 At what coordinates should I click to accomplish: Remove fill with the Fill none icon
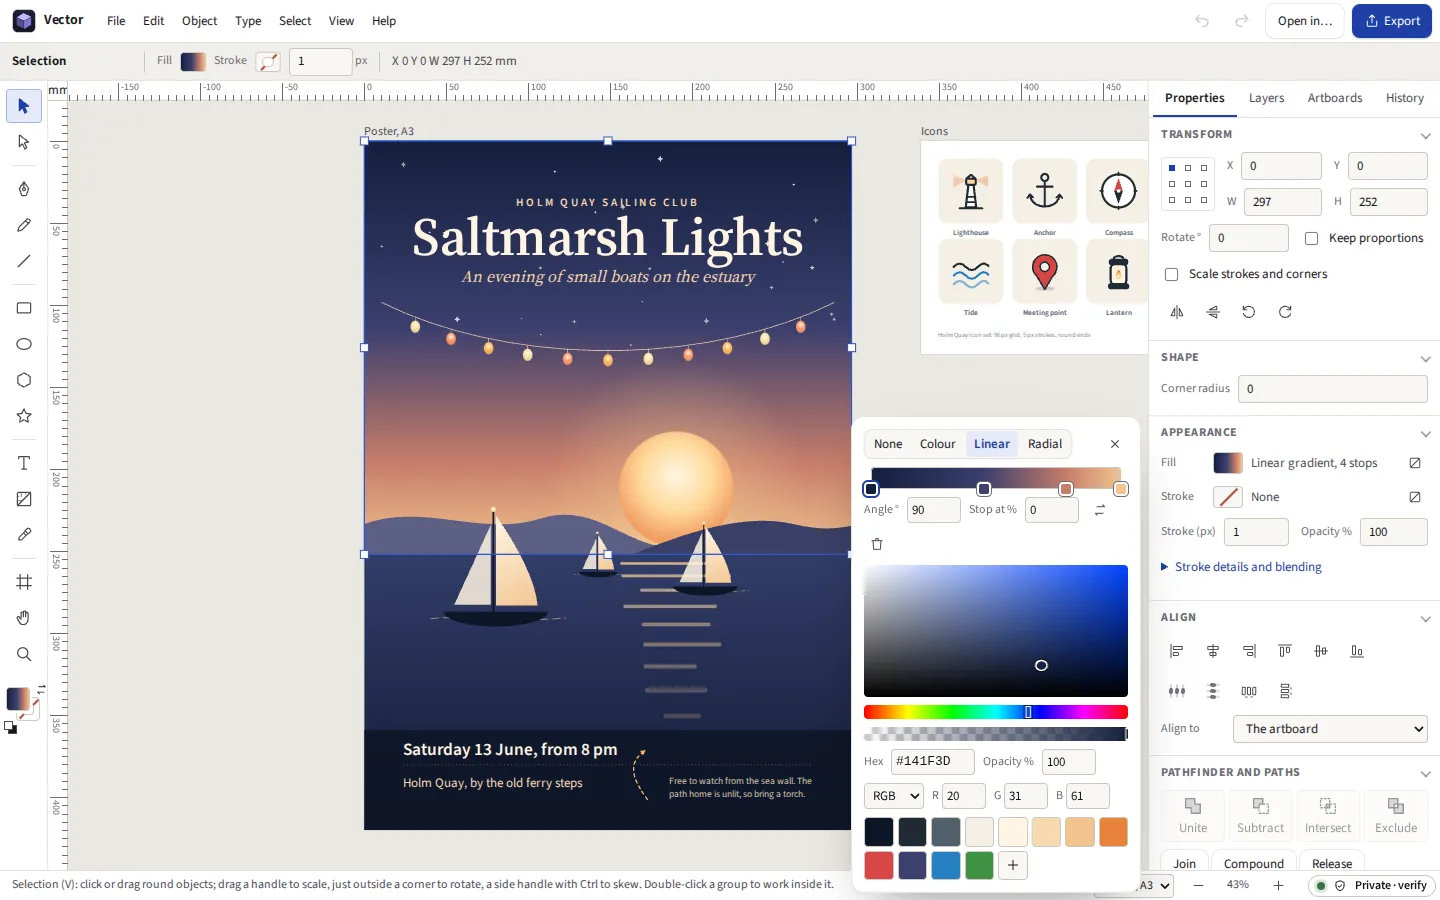point(1415,463)
